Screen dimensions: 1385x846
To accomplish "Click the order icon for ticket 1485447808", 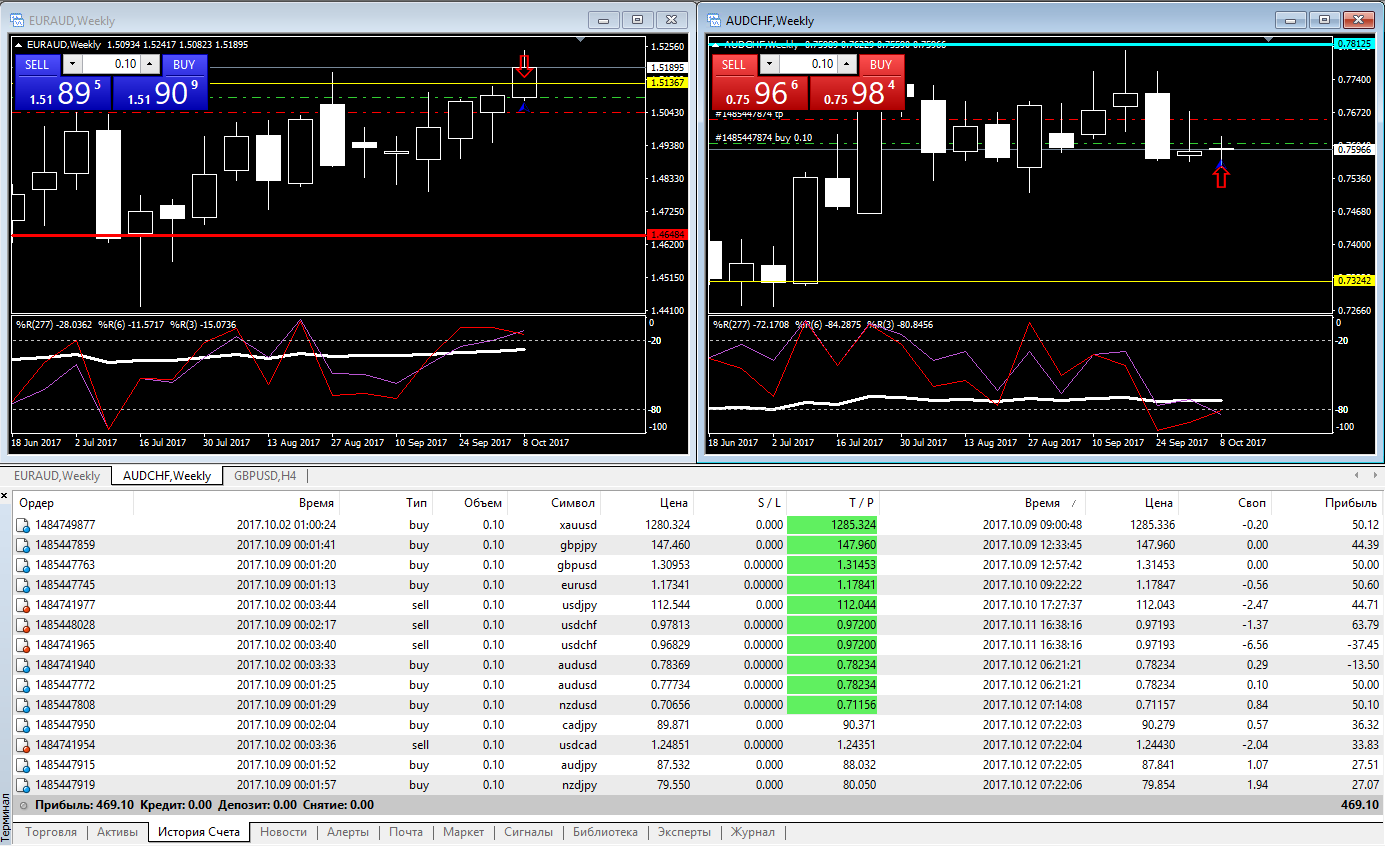I will (23, 705).
